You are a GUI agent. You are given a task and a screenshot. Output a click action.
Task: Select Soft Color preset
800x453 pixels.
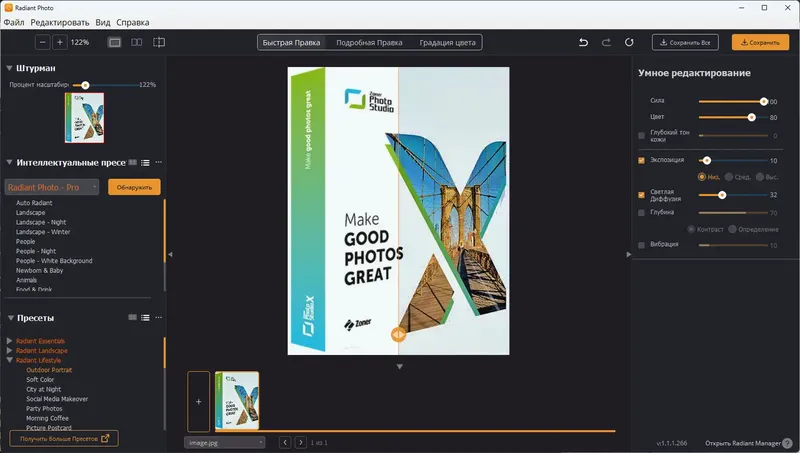[40, 380]
